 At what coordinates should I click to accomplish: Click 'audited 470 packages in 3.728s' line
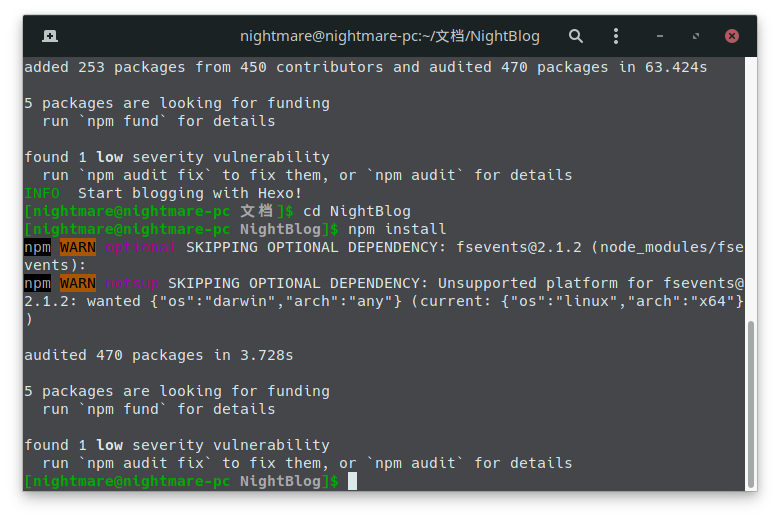159,355
